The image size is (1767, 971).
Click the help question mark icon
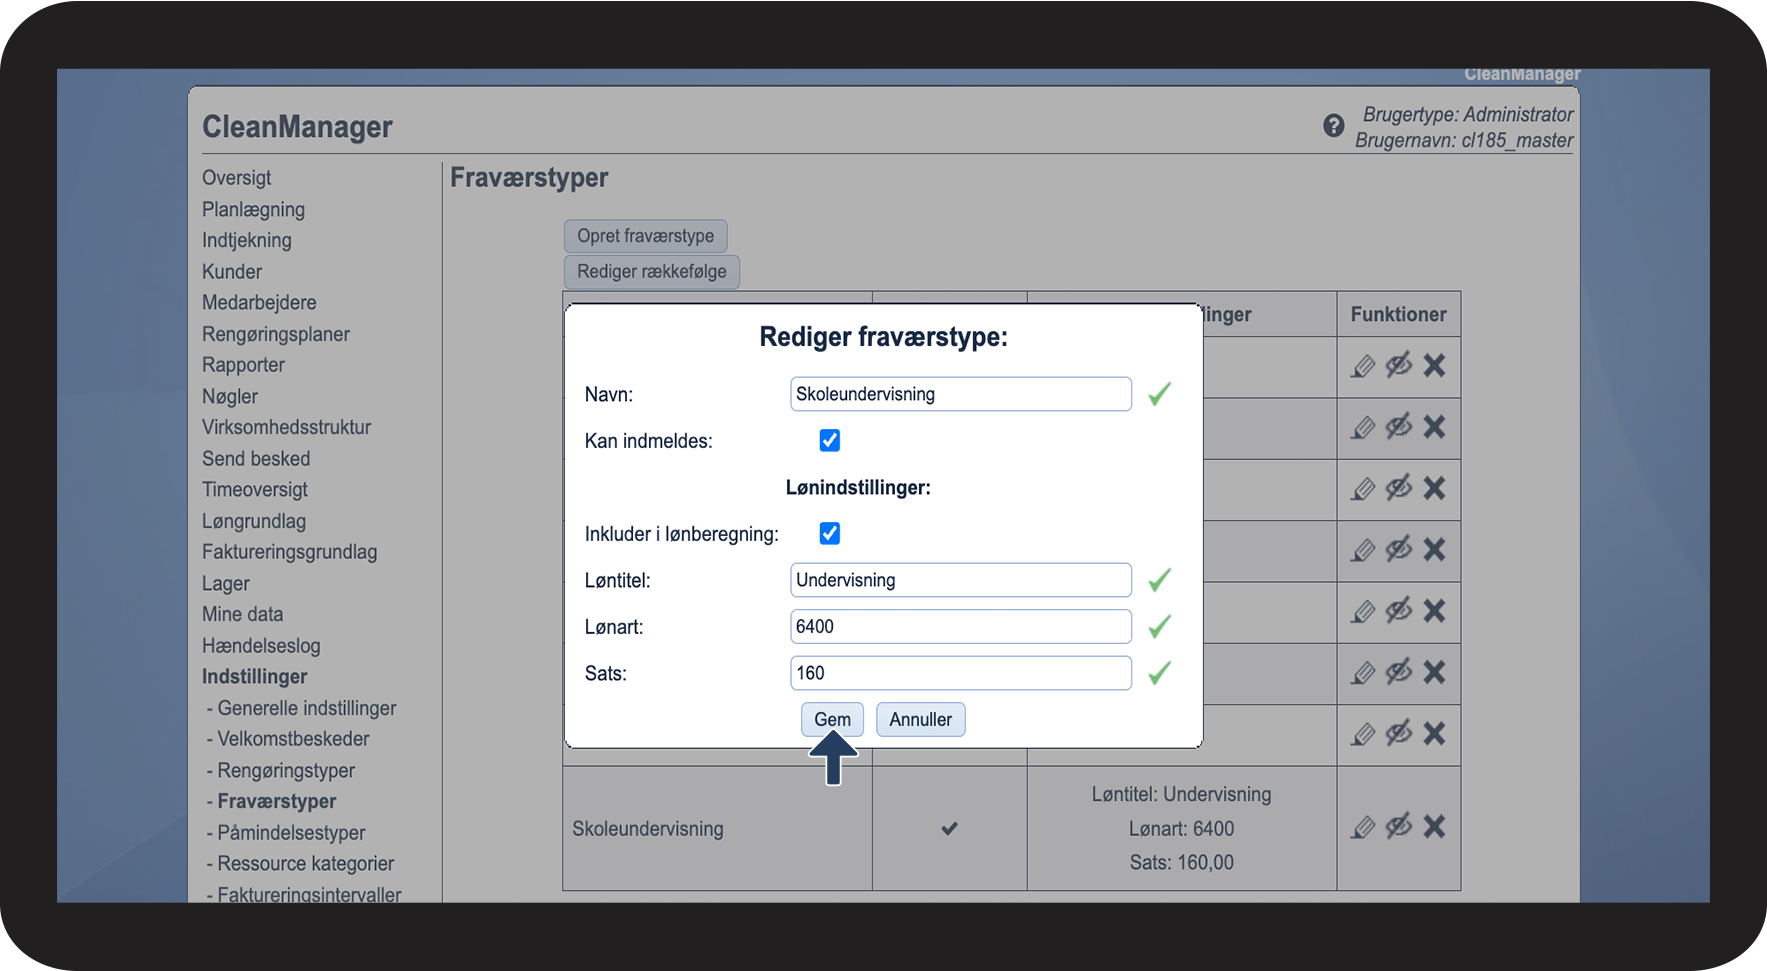1333,126
